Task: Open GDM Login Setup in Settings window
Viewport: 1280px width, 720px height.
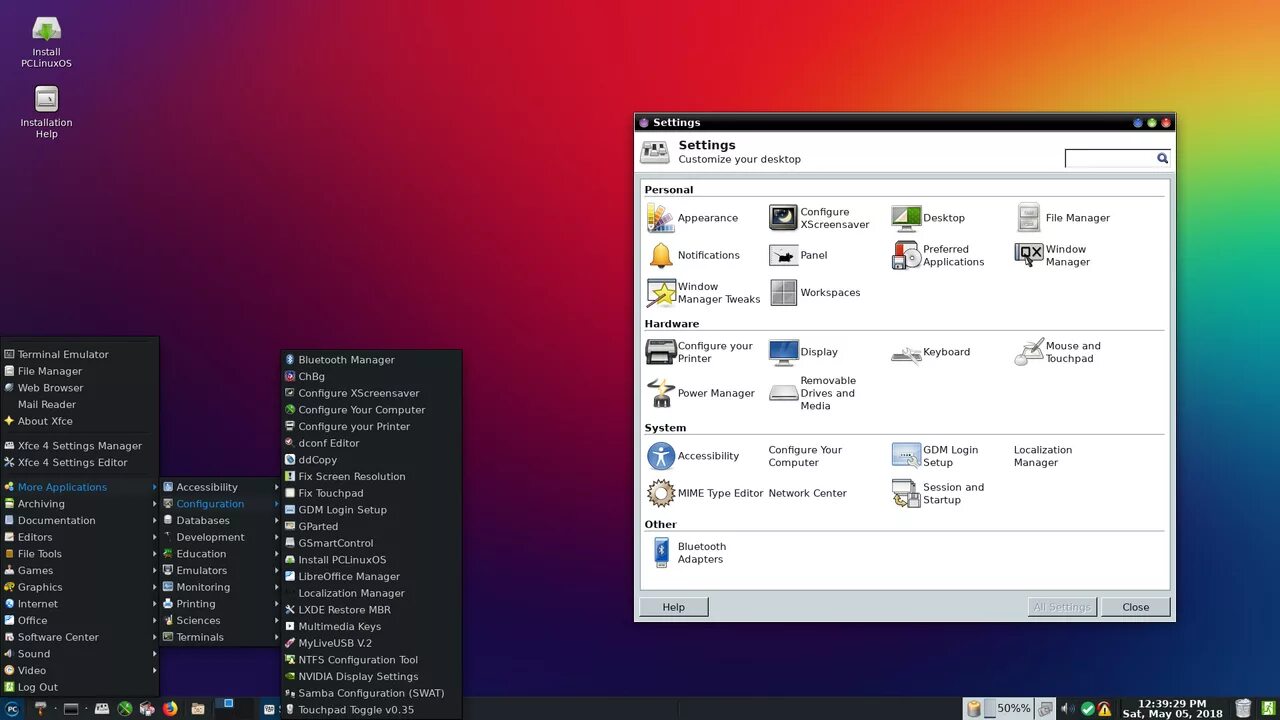Action: click(935, 456)
